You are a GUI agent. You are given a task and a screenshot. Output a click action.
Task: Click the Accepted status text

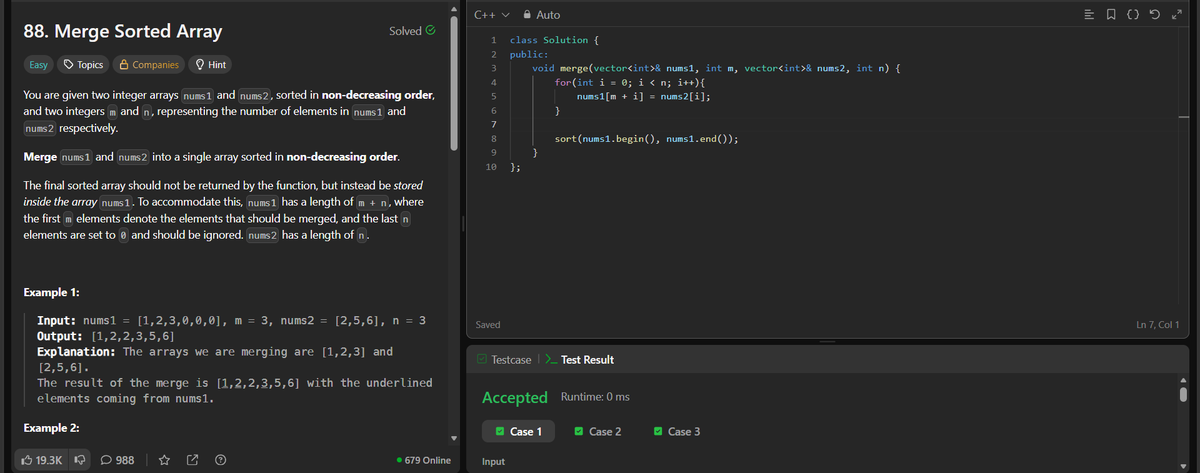click(x=515, y=397)
